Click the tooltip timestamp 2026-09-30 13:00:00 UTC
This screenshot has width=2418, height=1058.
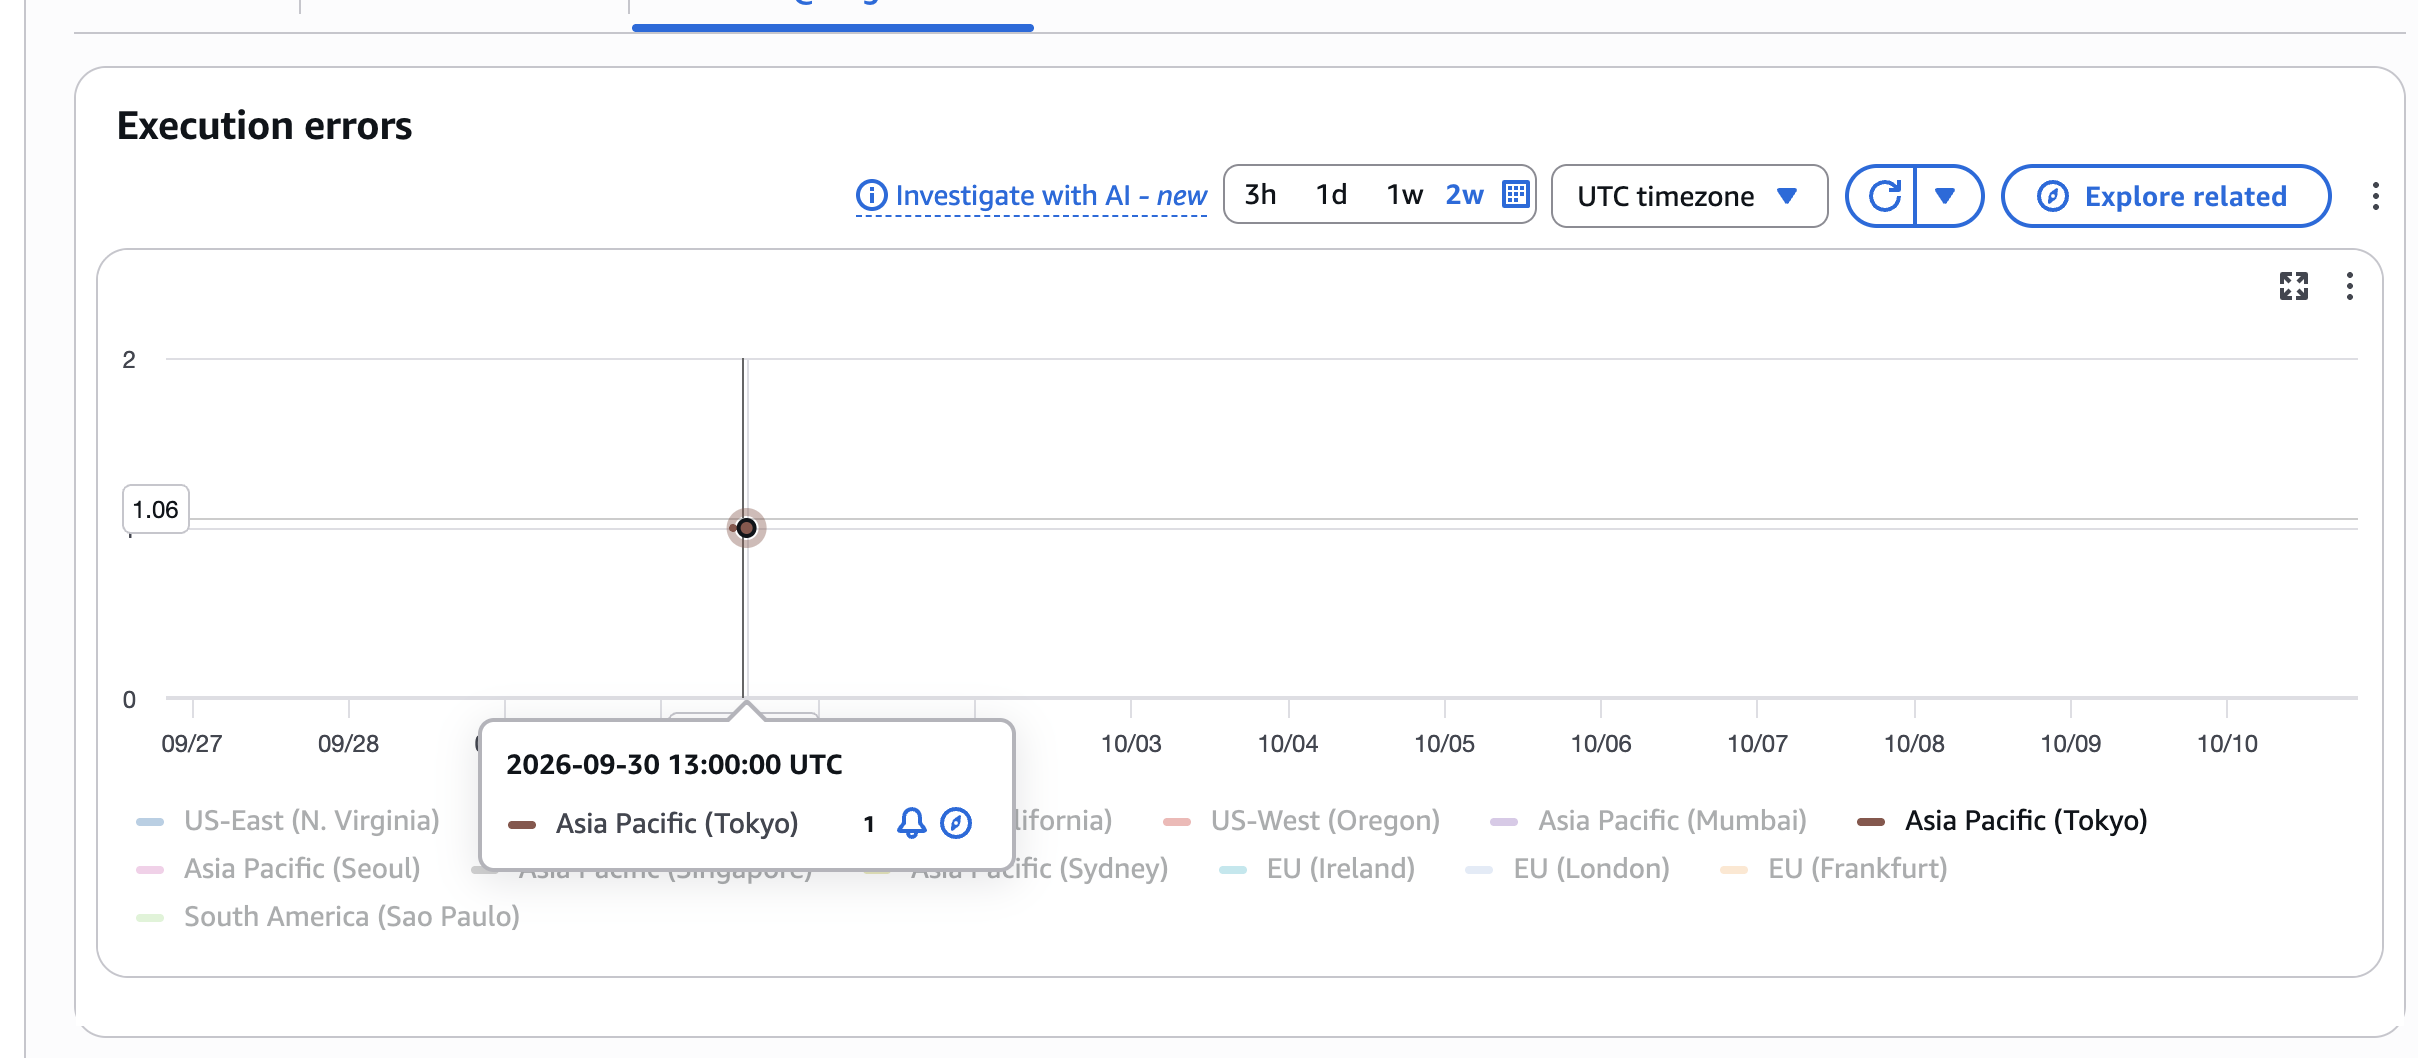(674, 765)
